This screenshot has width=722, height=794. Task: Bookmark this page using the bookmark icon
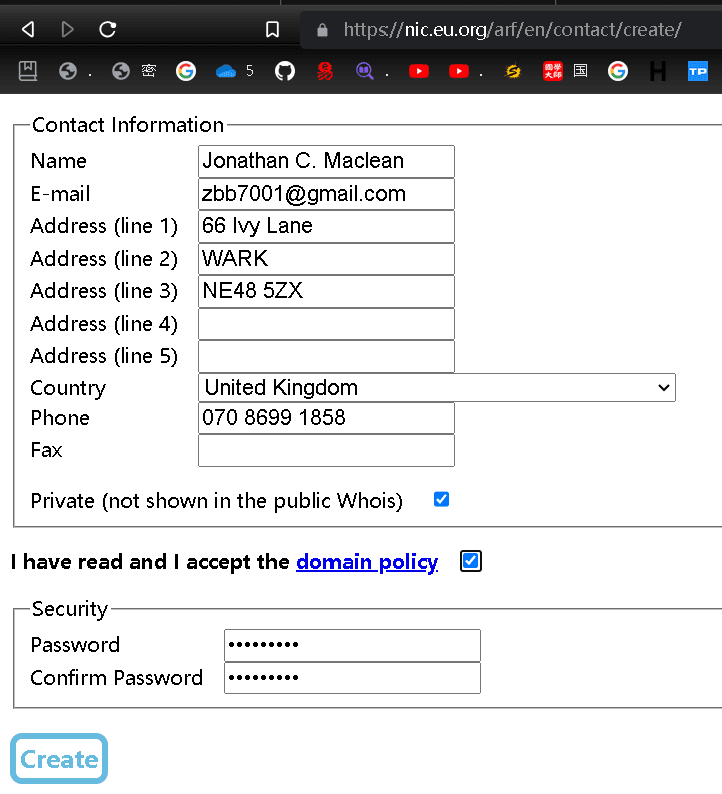(x=272, y=29)
